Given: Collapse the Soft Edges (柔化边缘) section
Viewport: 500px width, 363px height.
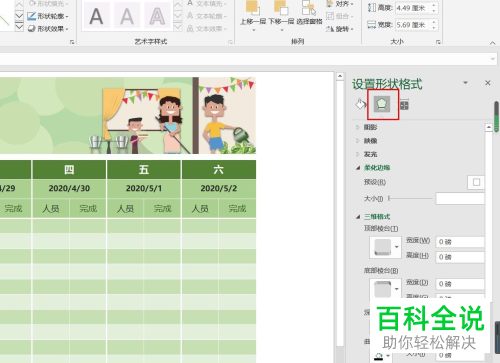Looking at the screenshot, I should [x=358, y=168].
